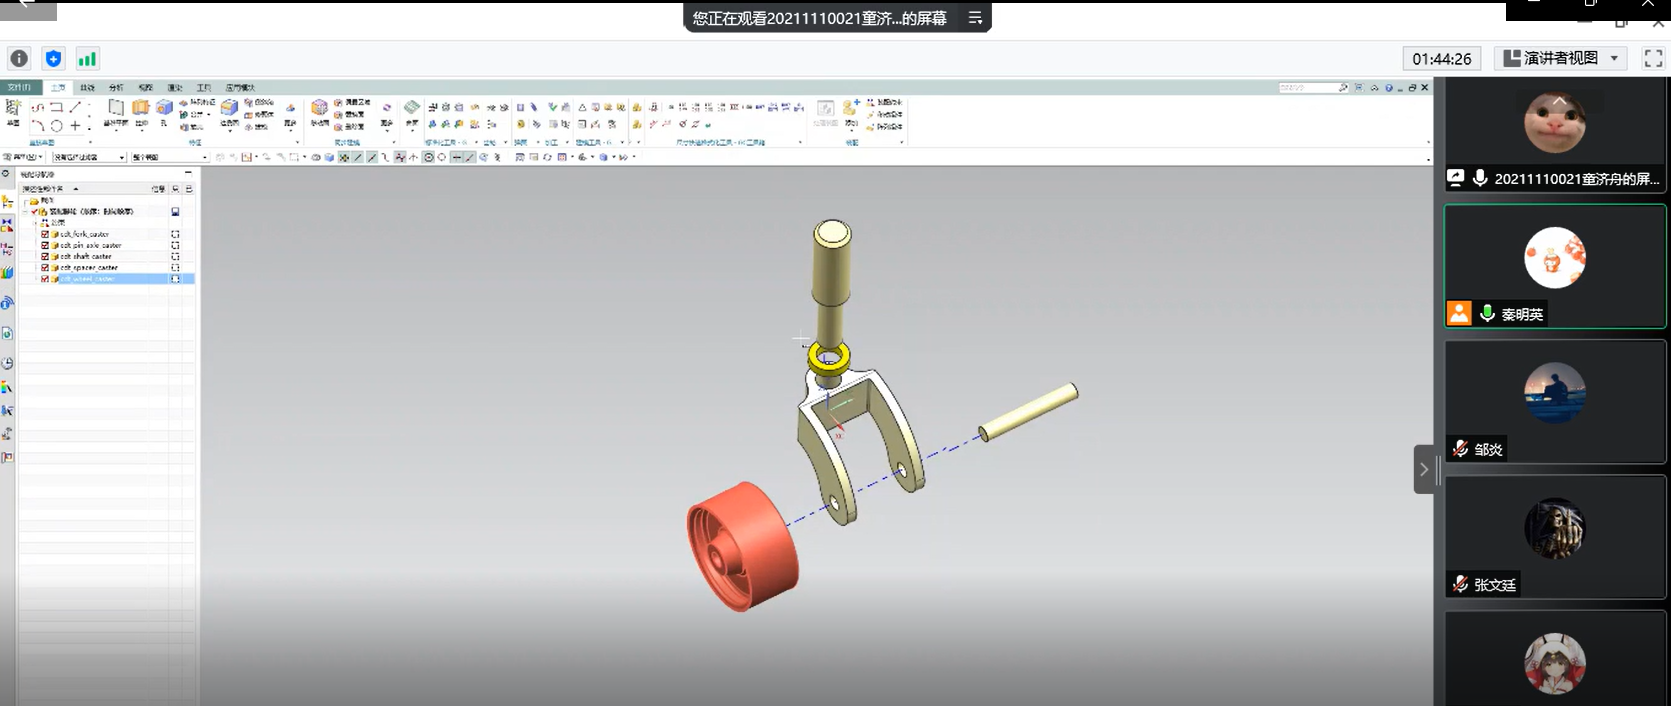Image resolution: width=1671 pixels, height=706 pixels.
Task: Open the selection filter combo box
Action: pyautogui.click(x=89, y=157)
